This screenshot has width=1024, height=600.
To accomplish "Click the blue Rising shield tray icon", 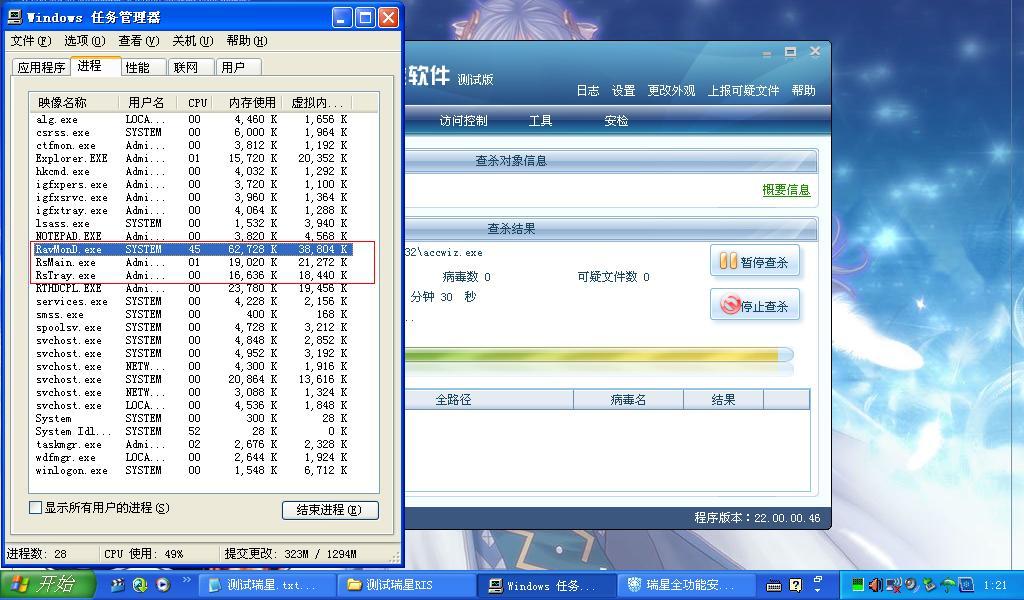I will point(966,585).
